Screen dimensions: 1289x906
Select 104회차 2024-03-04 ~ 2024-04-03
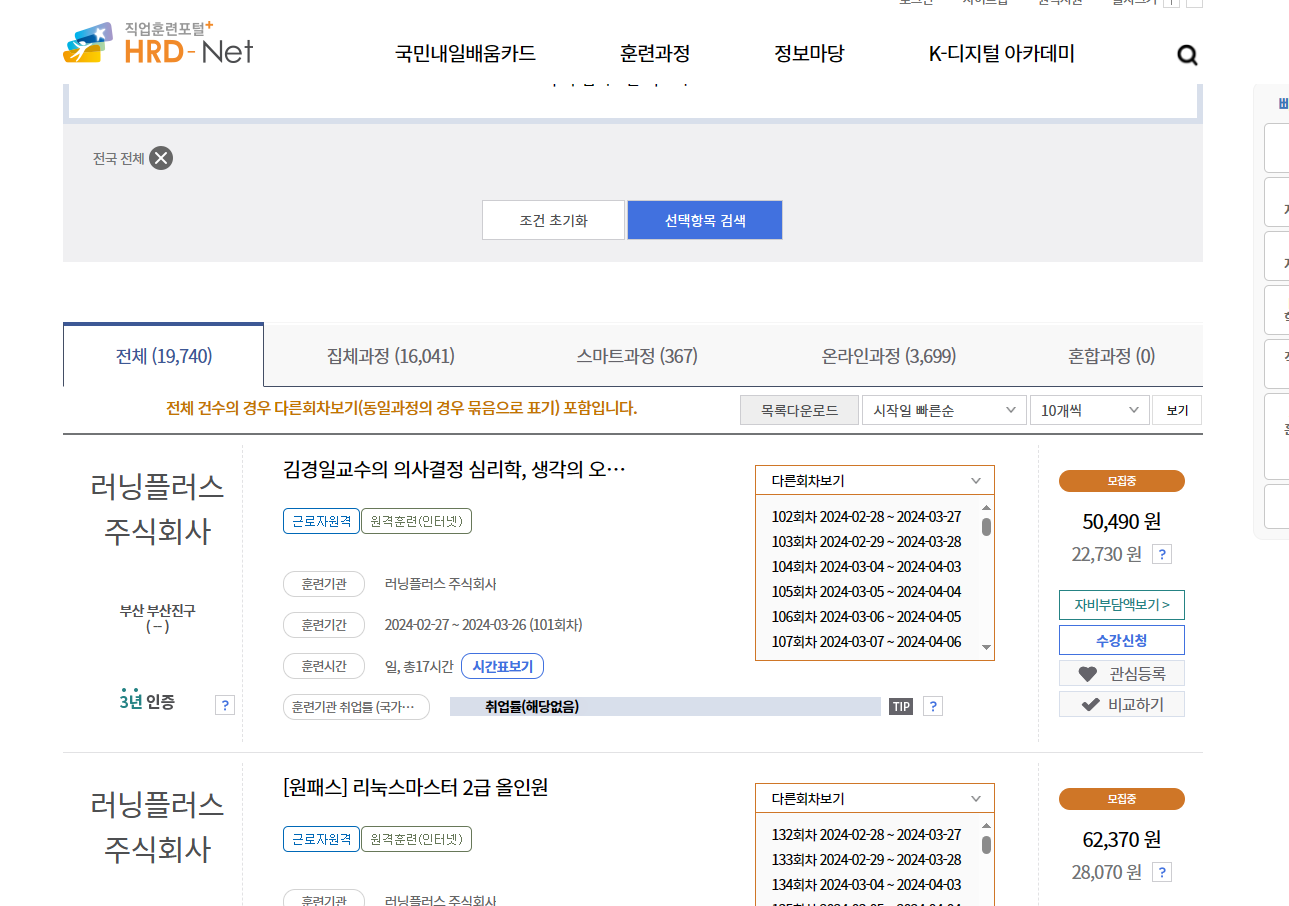point(866,567)
